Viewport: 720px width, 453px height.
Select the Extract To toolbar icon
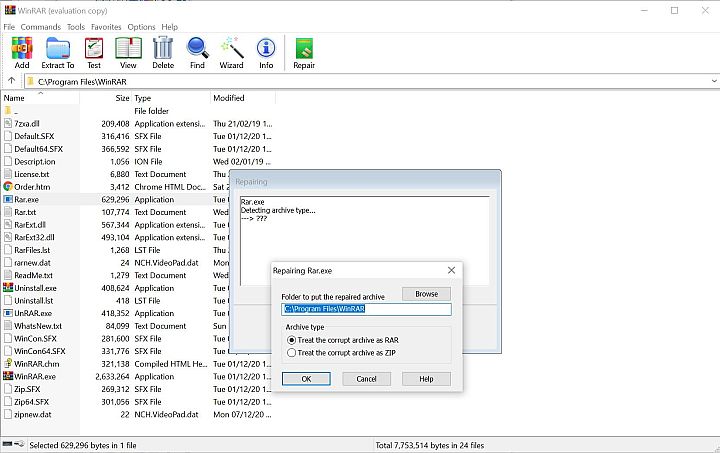pos(58,53)
